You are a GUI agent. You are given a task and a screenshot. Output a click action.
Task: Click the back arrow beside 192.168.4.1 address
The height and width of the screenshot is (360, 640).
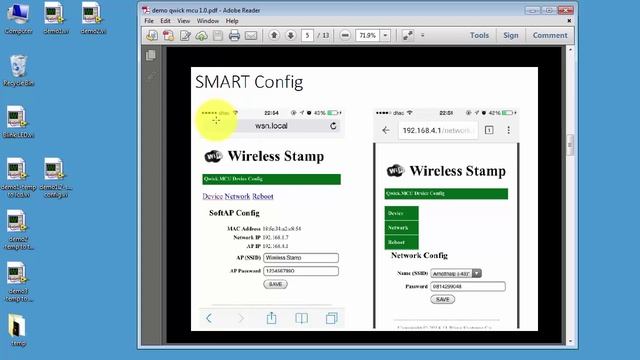(x=386, y=131)
